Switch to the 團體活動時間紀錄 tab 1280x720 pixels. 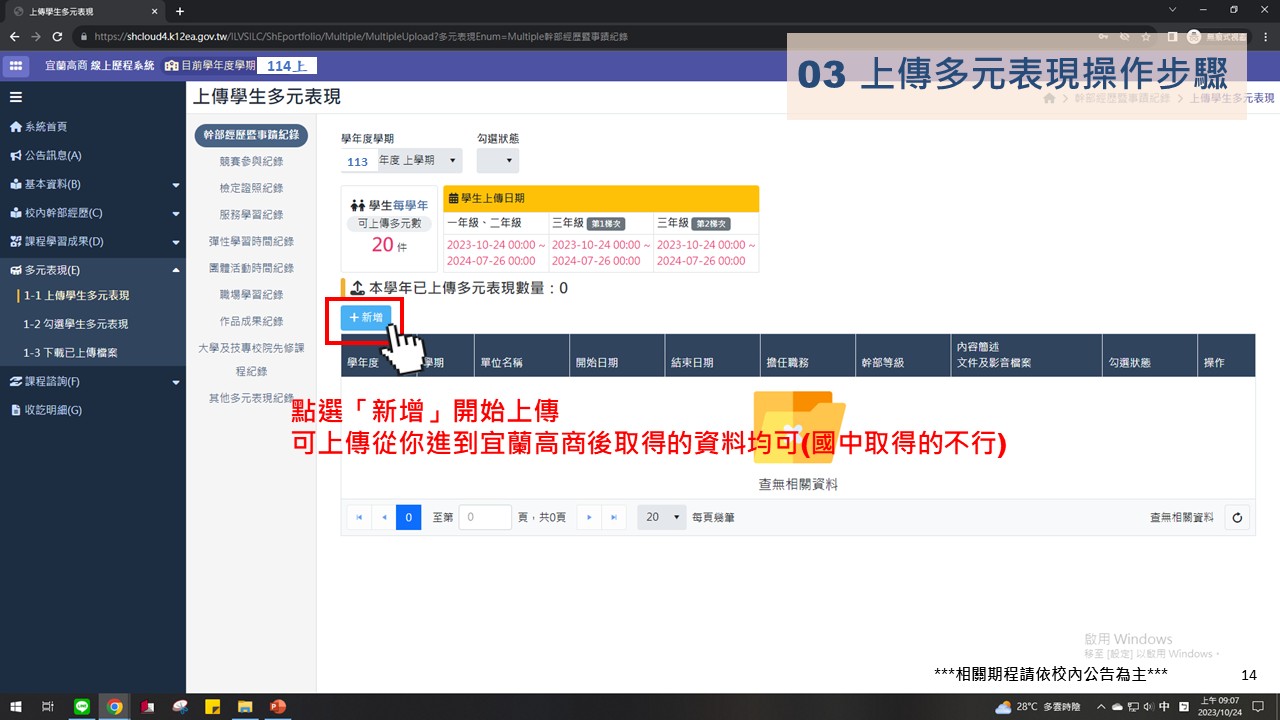pos(251,268)
